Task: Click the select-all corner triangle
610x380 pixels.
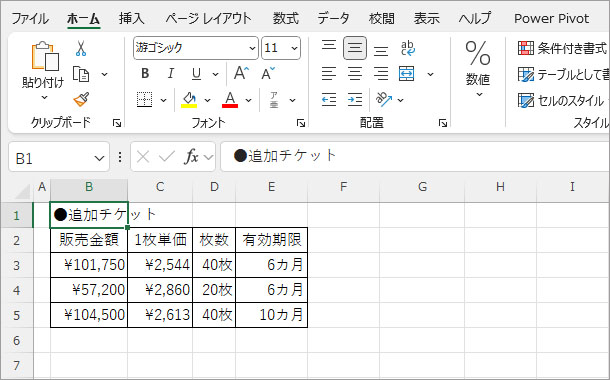Action: pyautogui.click(x=22, y=191)
